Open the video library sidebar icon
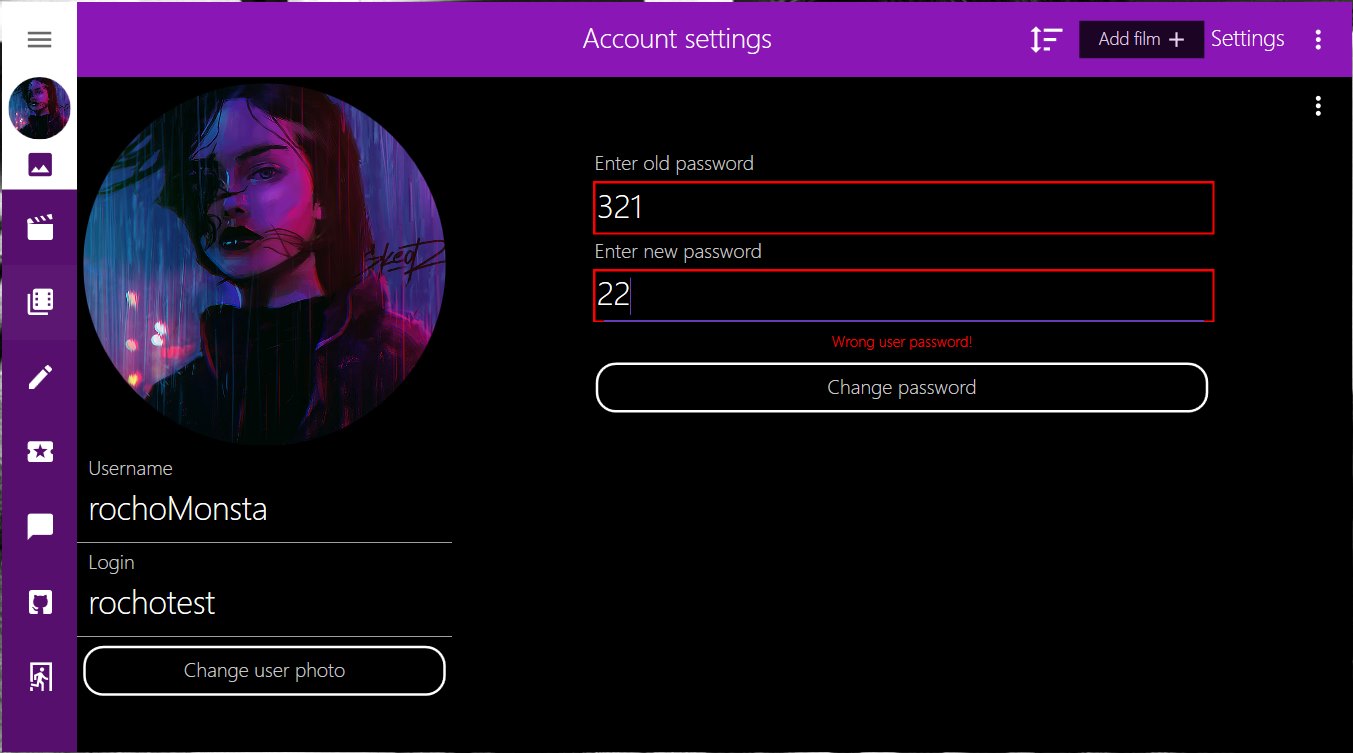The width and height of the screenshot is (1353, 753). coord(39,302)
